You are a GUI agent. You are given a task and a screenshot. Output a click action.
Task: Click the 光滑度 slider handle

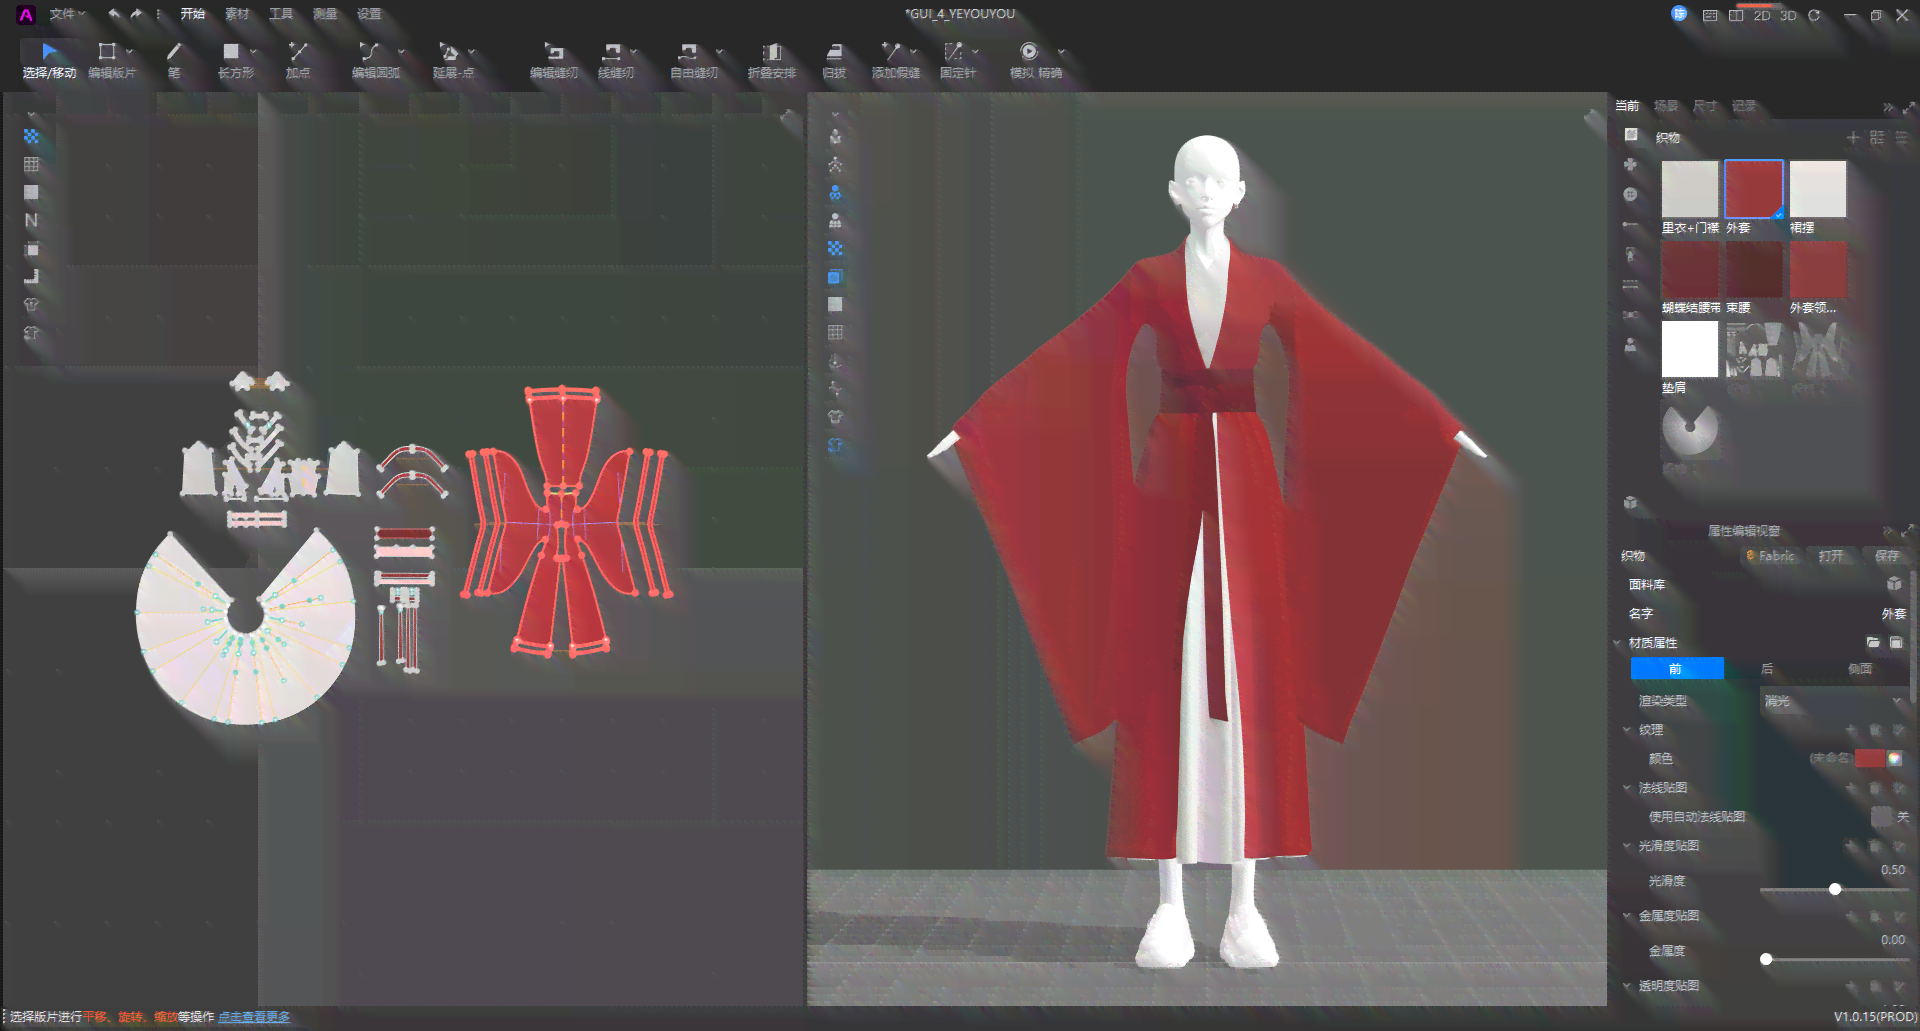pyautogui.click(x=1835, y=889)
